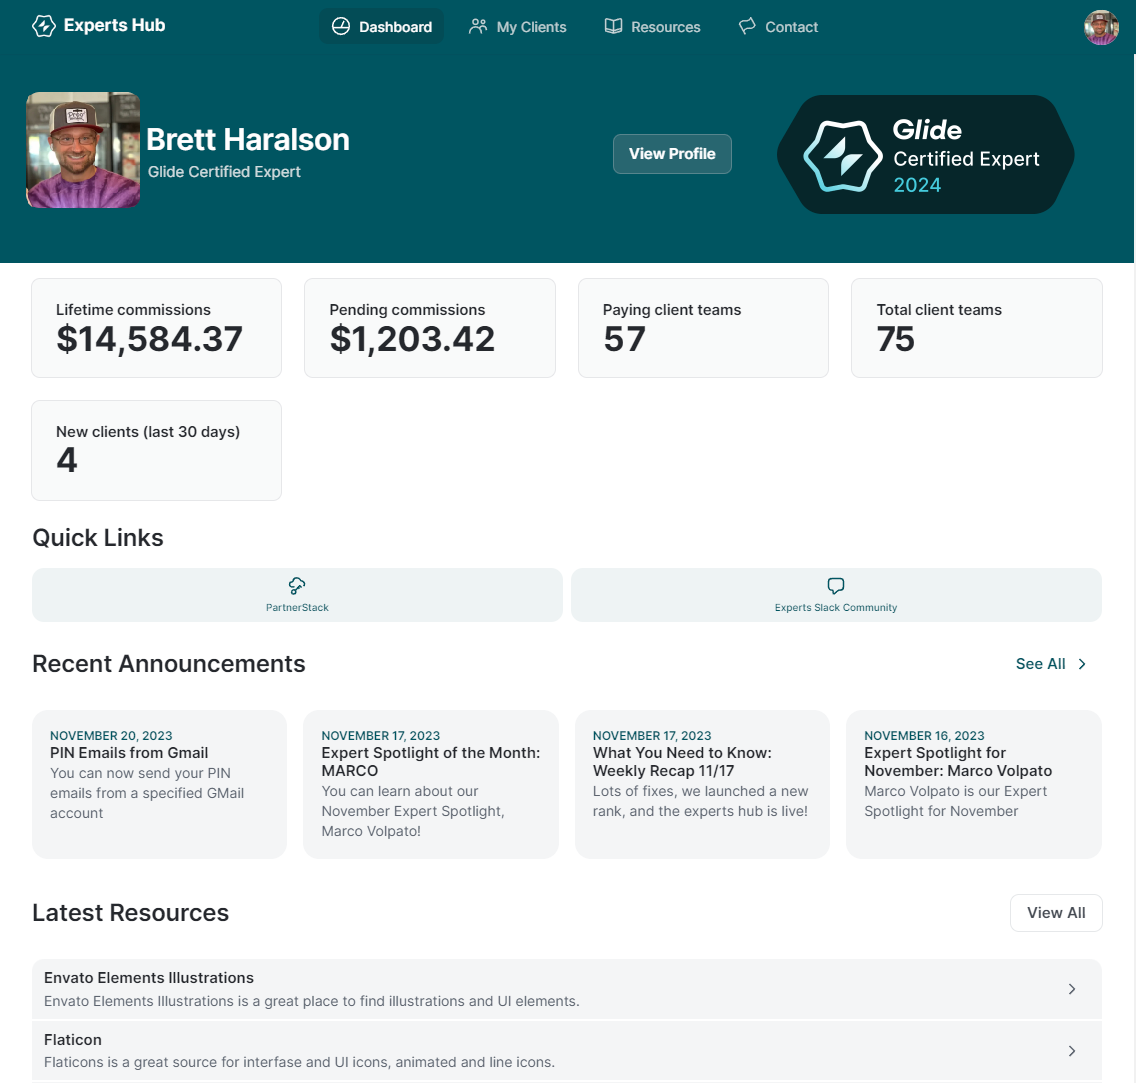1136x1083 pixels.
Task: Expand Envato Elements Illustrations row chevron
Action: 1072,990
